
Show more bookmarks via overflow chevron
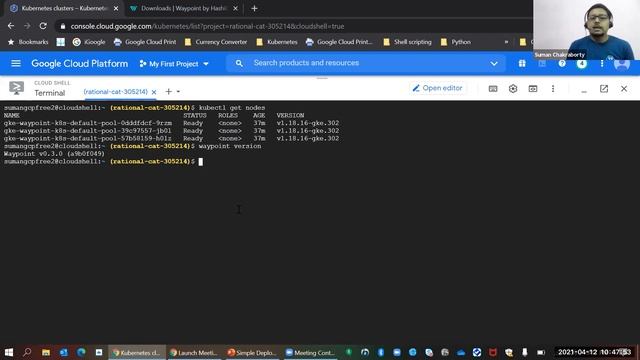506,42
